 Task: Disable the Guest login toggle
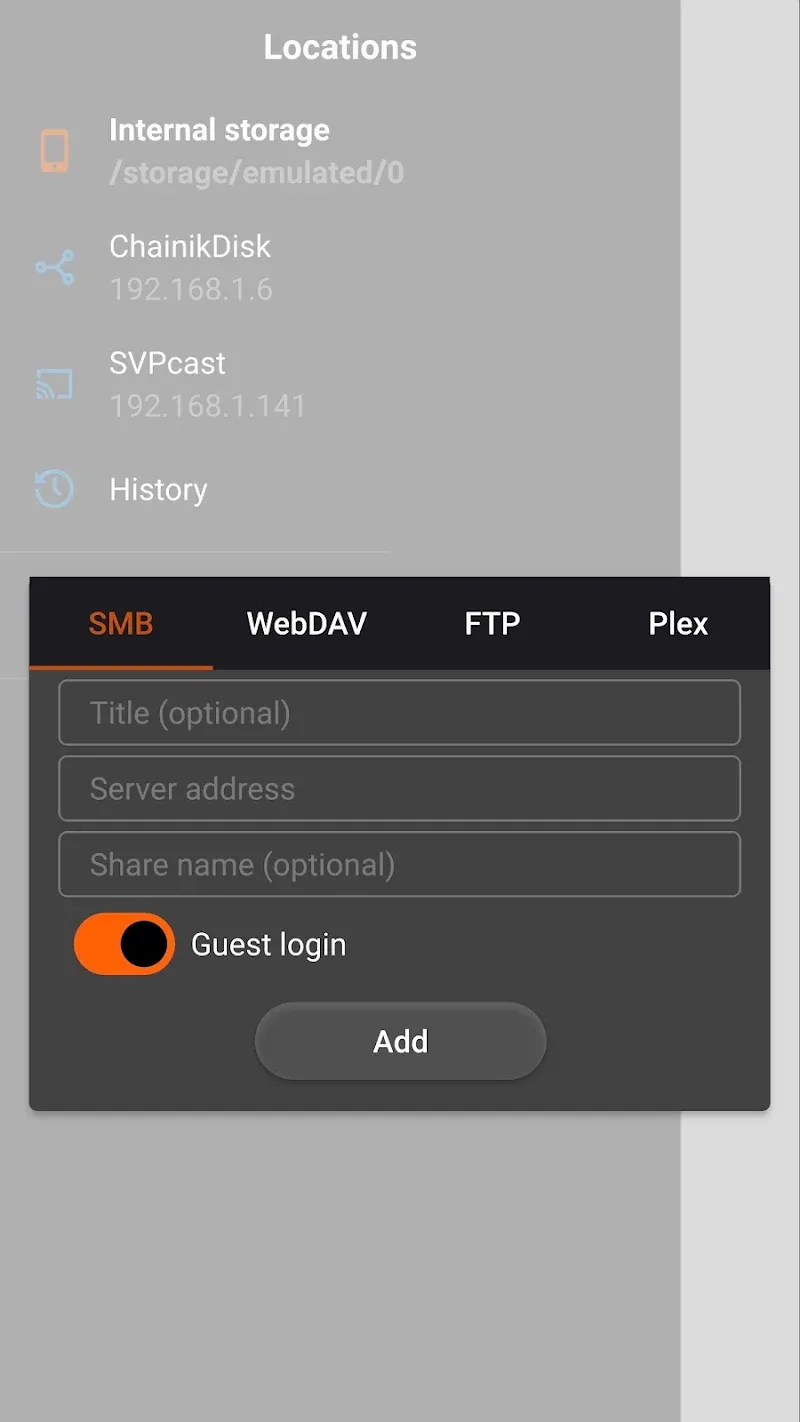tap(123, 943)
